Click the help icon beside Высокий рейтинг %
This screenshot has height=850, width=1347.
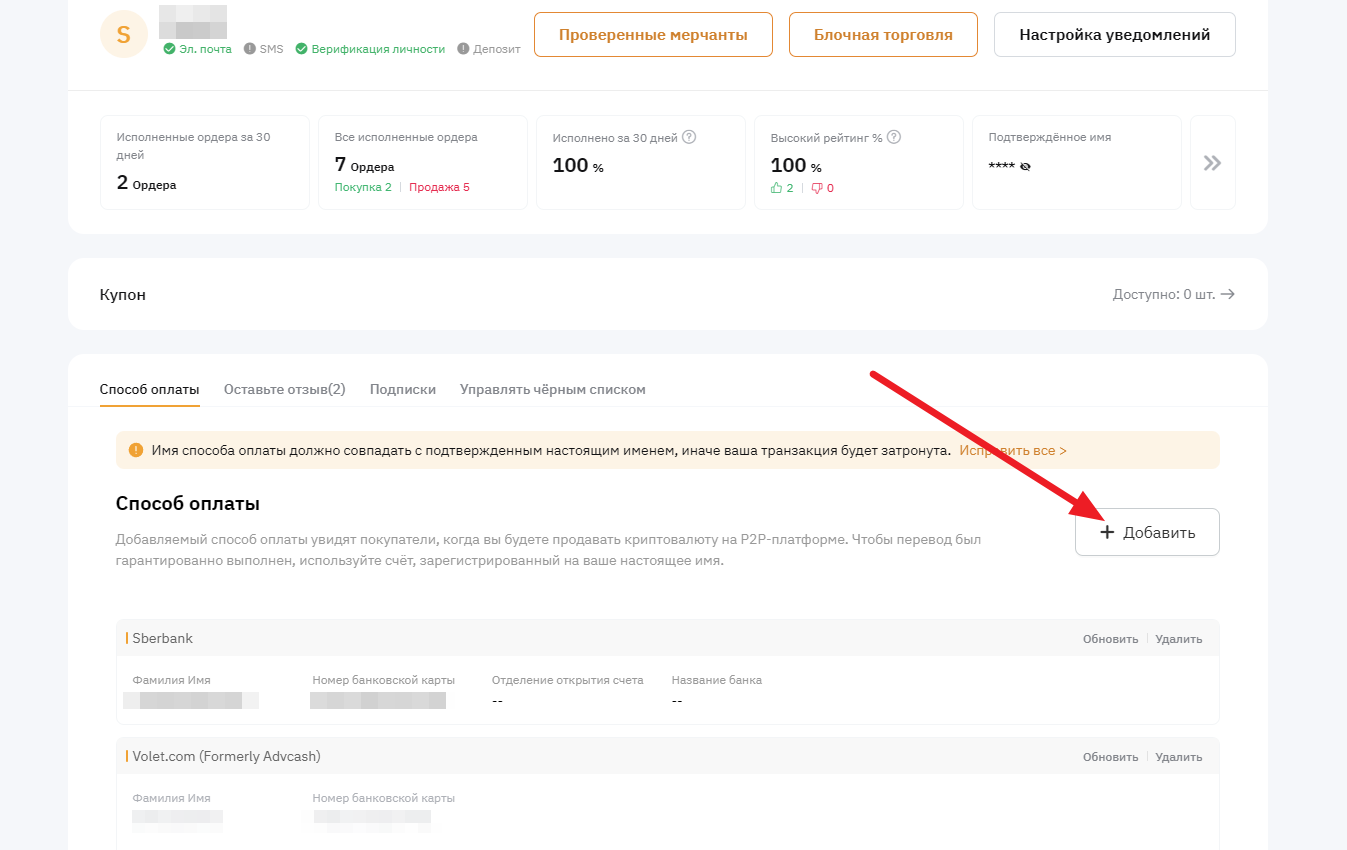coord(894,137)
